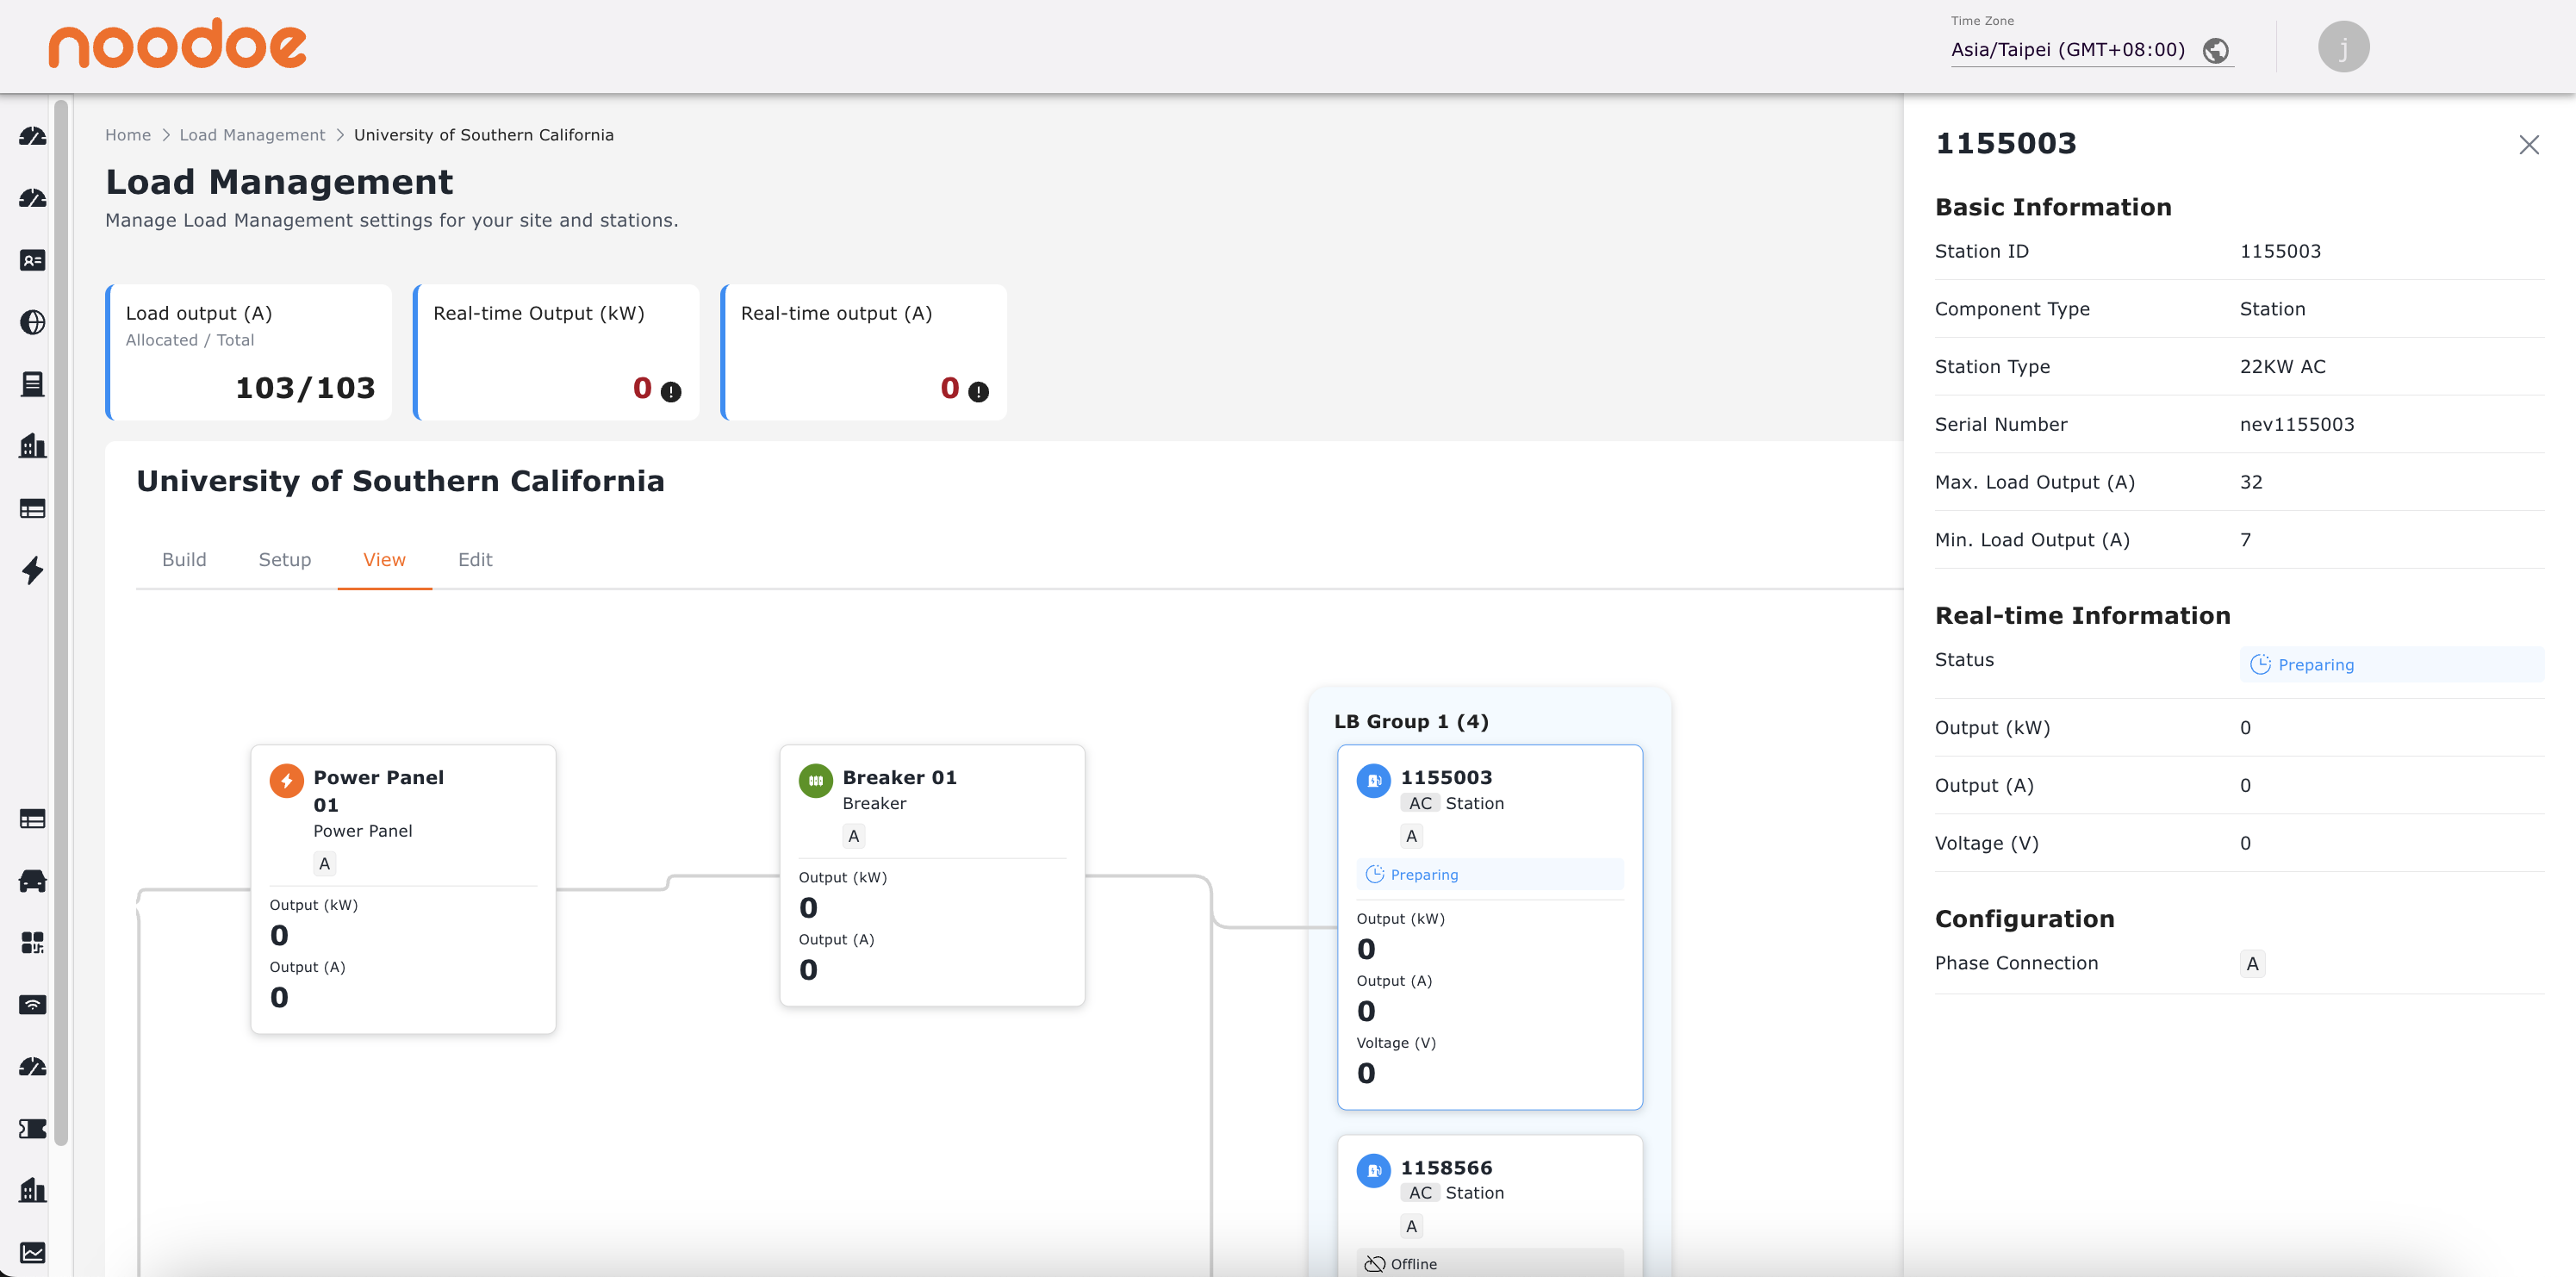Image resolution: width=2576 pixels, height=1277 pixels.
Task: Click table icon just above car icon
Action: (x=32, y=819)
